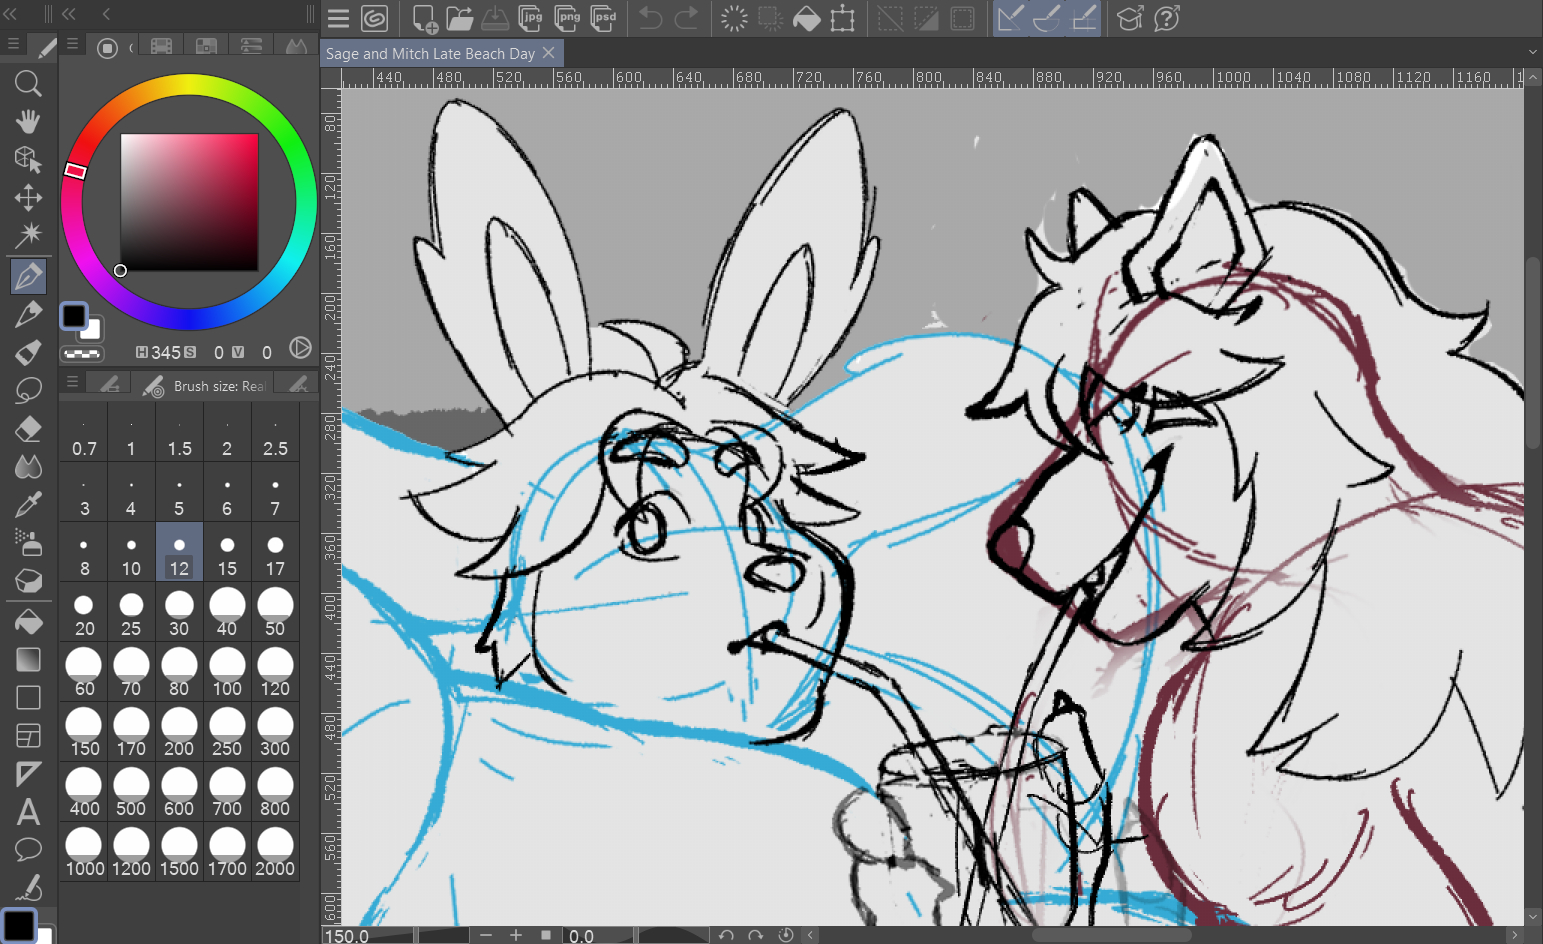The height and width of the screenshot is (944, 1543).
Task: Open the main hamburger menu
Action: pyautogui.click(x=338, y=18)
